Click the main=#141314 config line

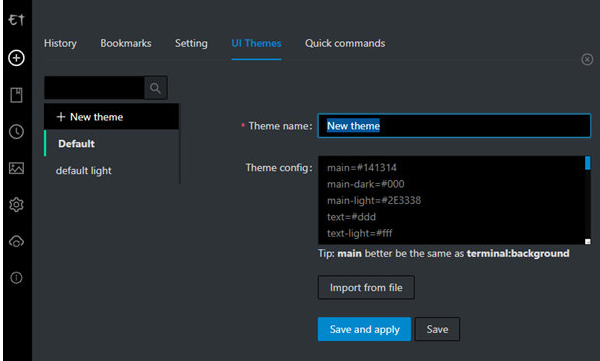[x=362, y=168]
